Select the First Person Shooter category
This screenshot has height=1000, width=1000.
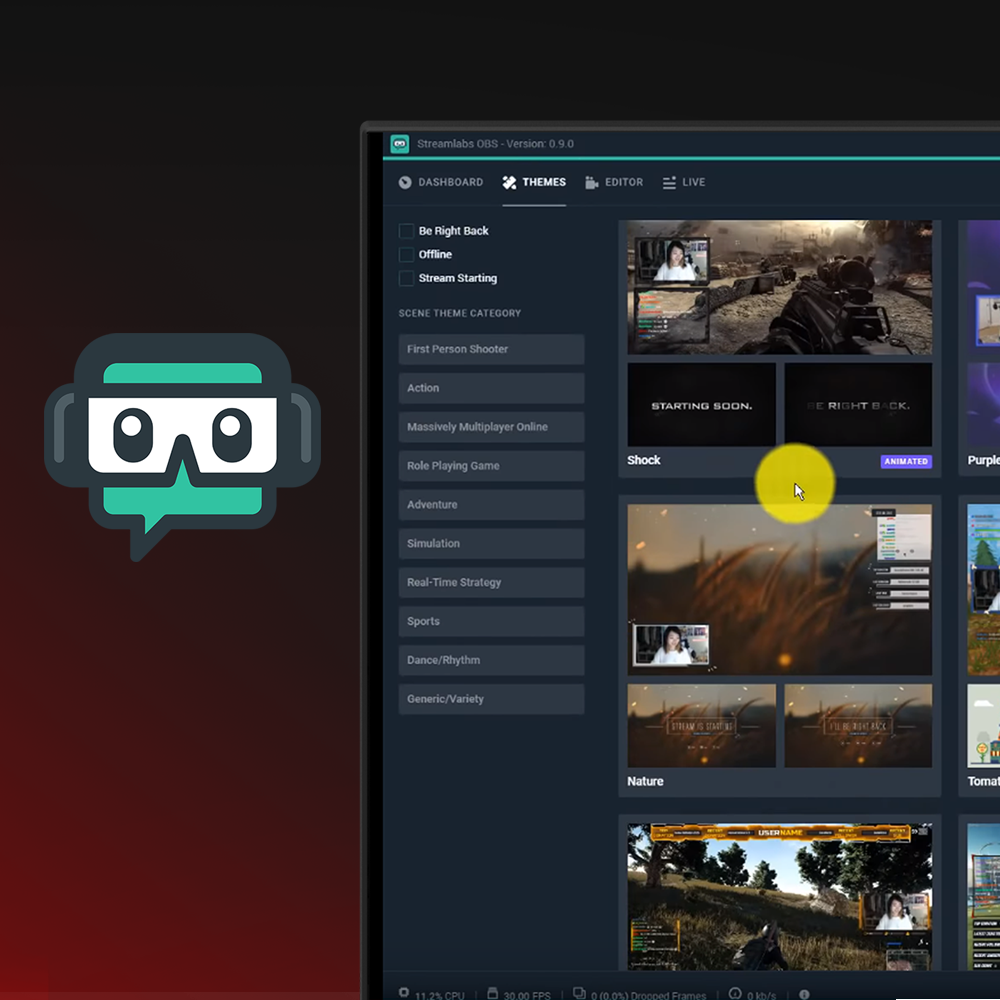click(491, 349)
